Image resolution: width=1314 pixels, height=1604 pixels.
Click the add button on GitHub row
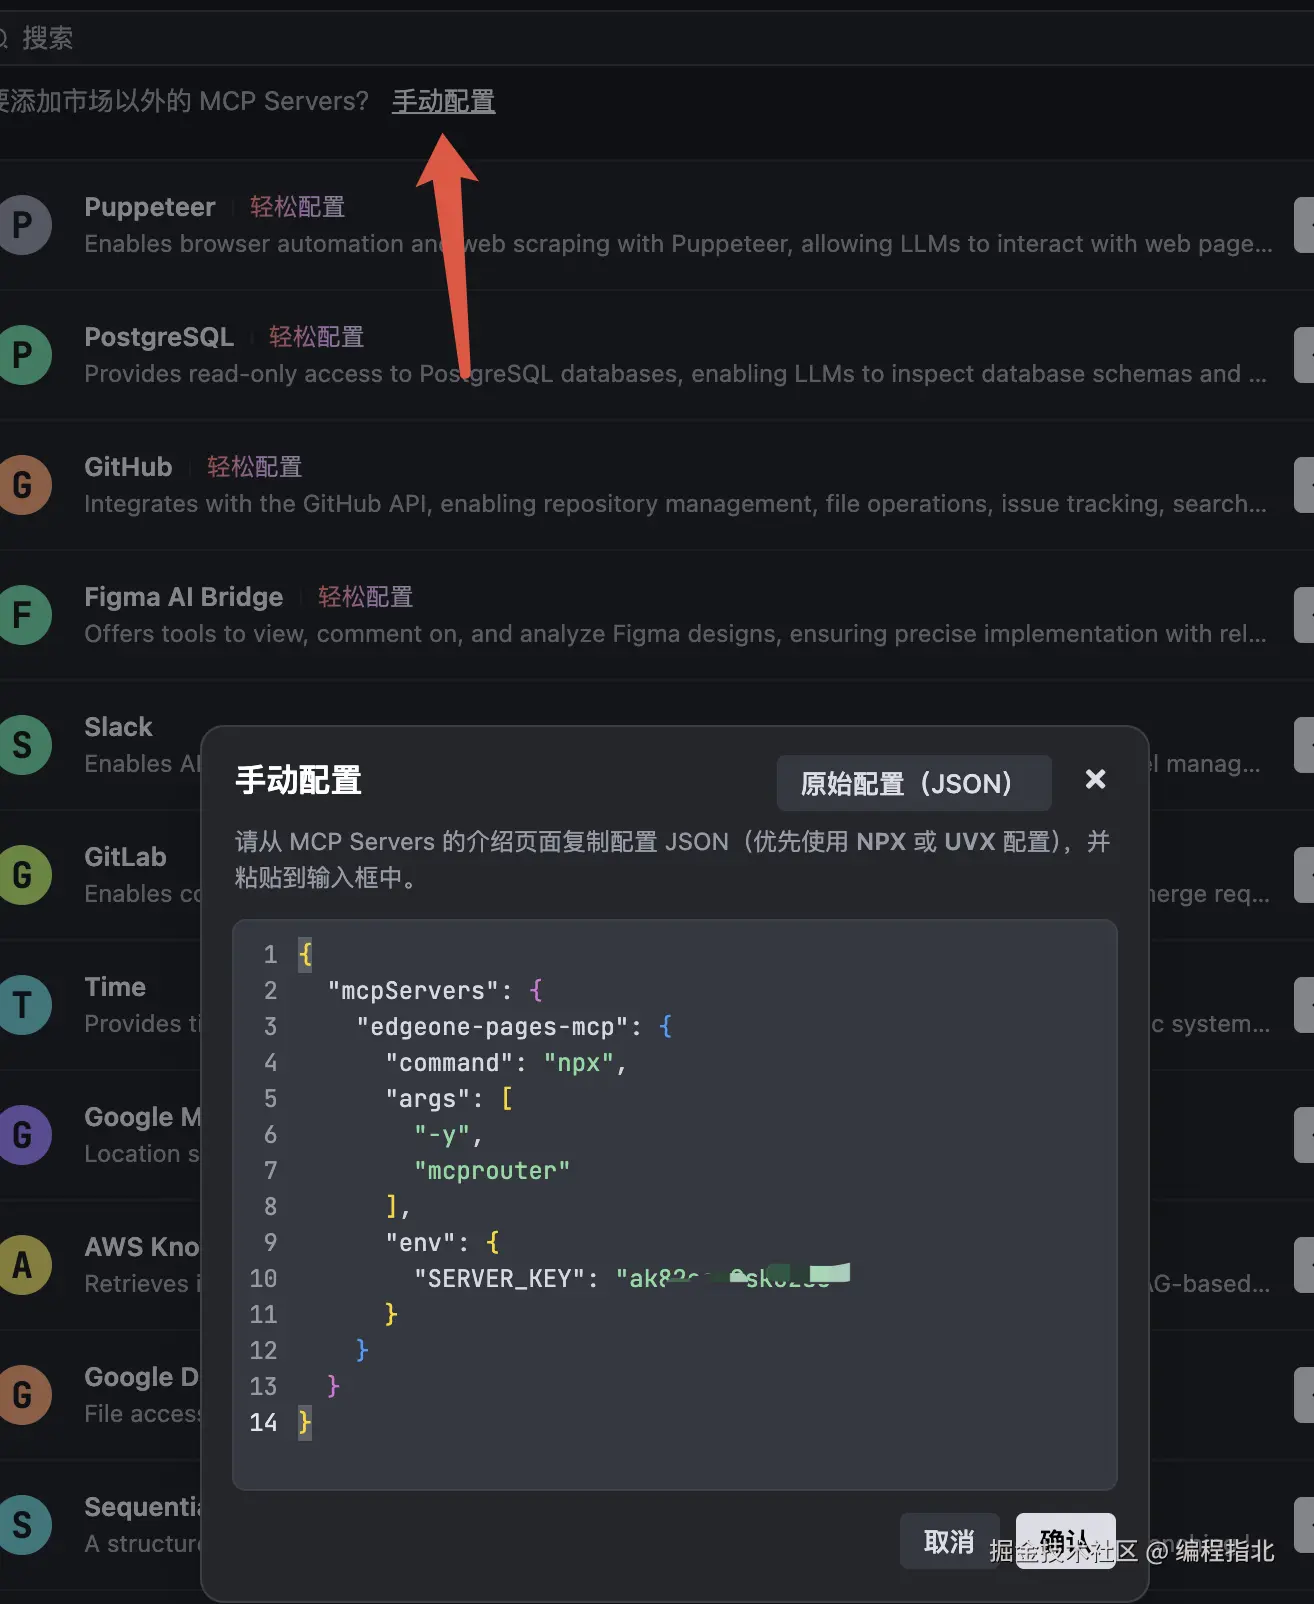[x=1304, y=485]
